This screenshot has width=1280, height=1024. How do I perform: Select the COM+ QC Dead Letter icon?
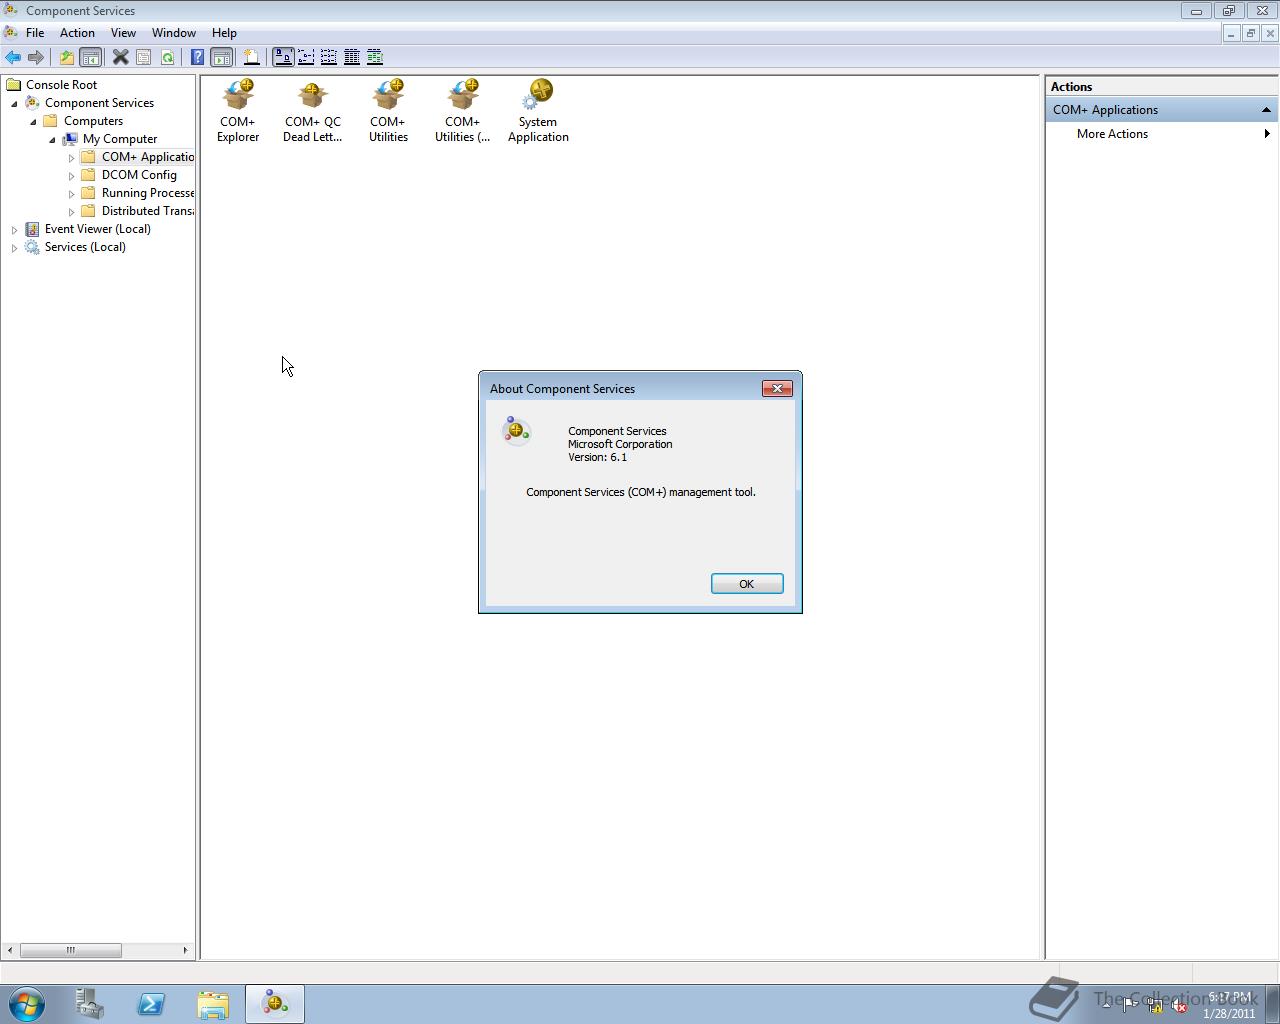pos(313,111)
